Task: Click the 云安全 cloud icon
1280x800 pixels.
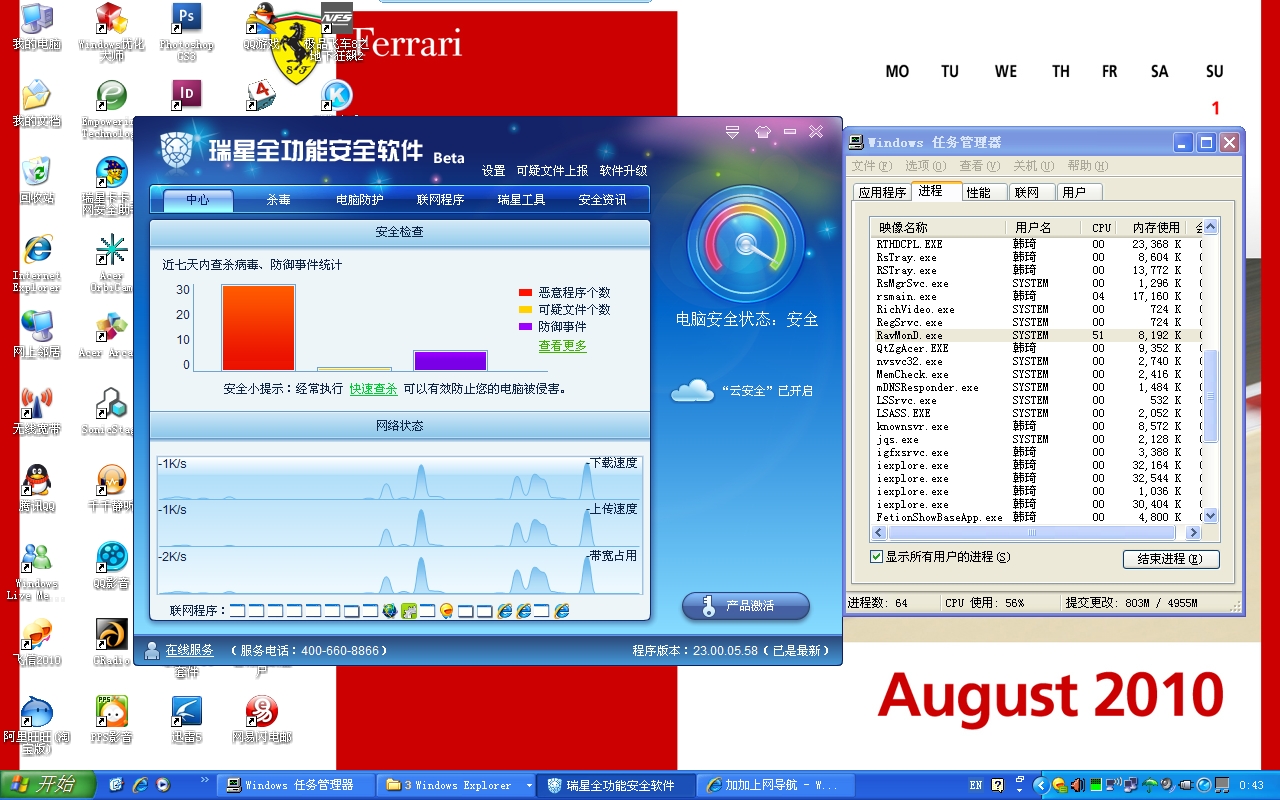Action: pyautogui.click(x=692, y=390)
